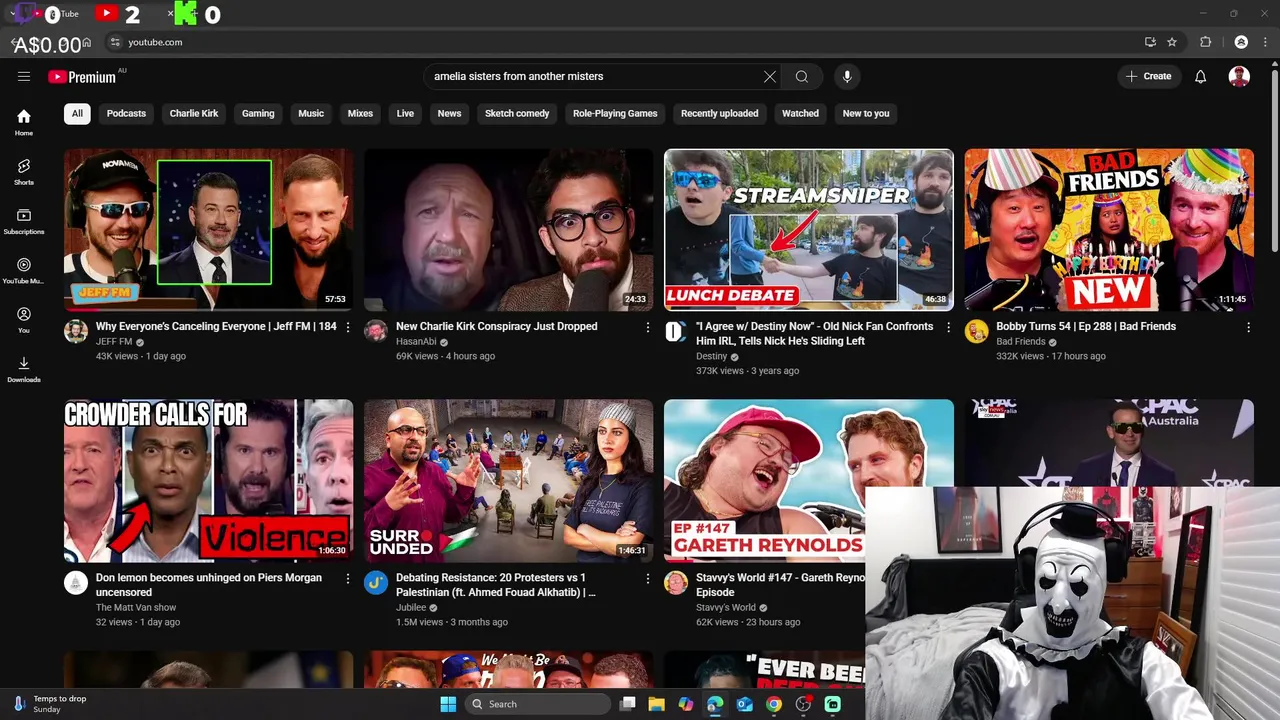Open New Charlie Kirk Conspiracy title

496,326
